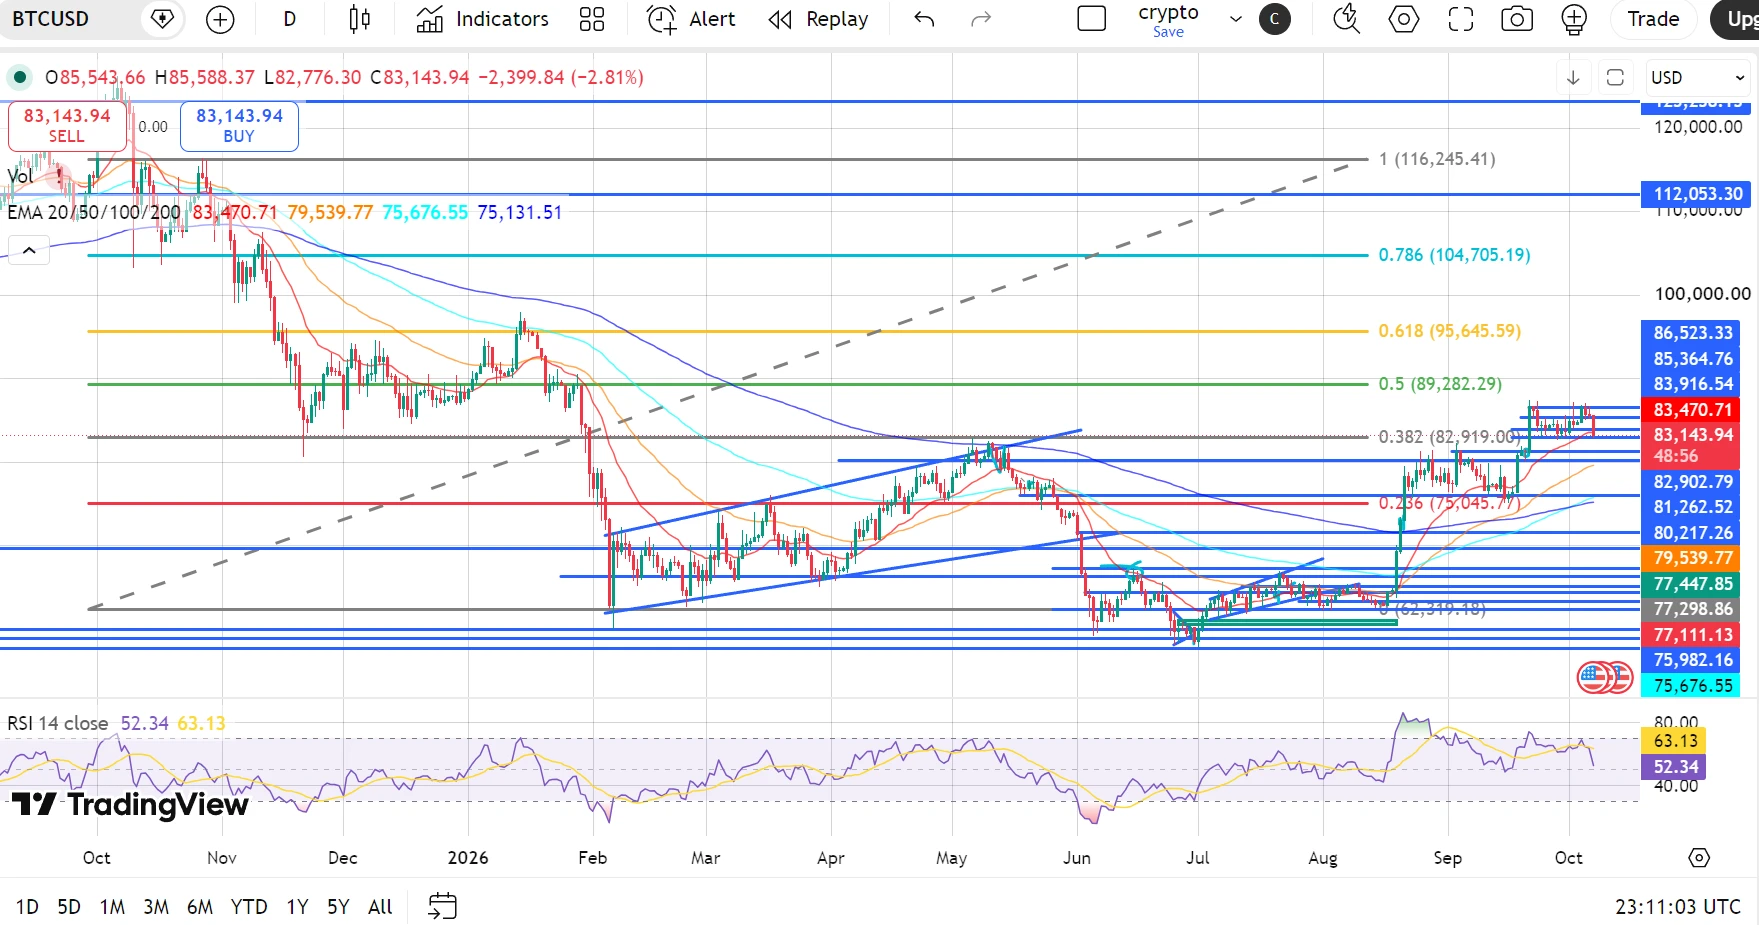This screenshot has width=1759, height=925.
Task: Toggle the select layout rectangle button
Action: (x=1092, y=19)
